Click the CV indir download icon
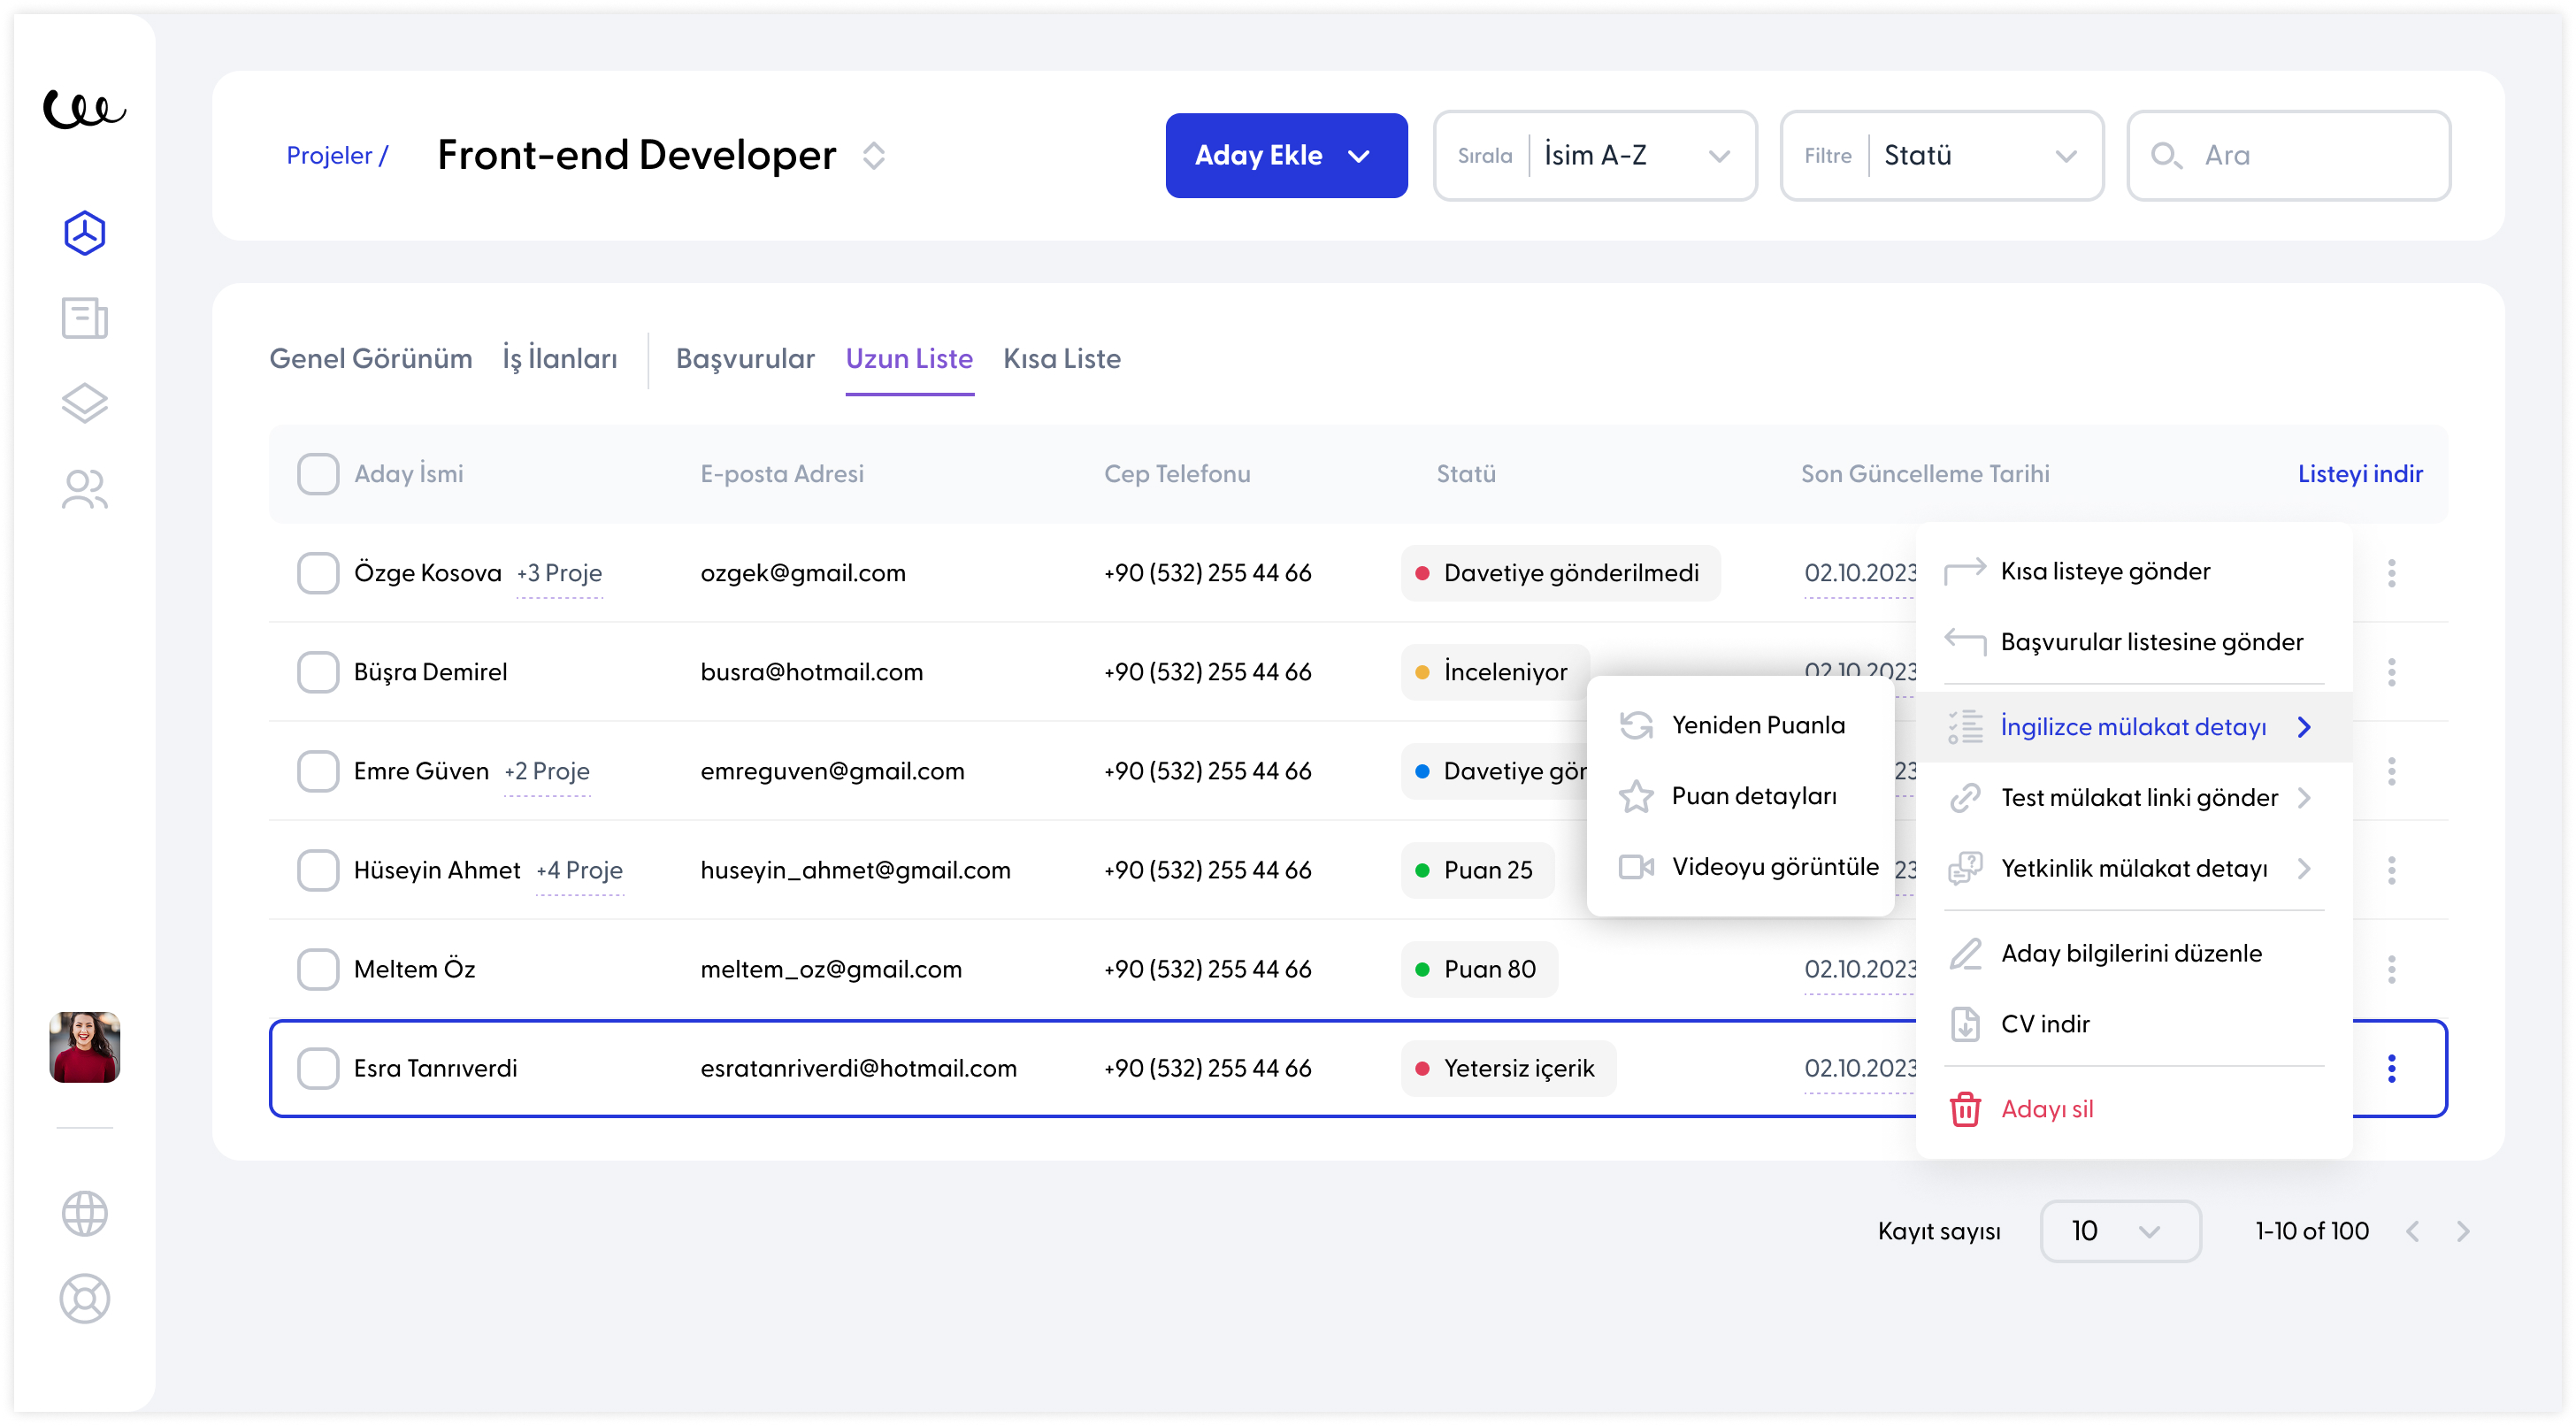Screen dimensions: 2576x1426 coord(1965,1024)
